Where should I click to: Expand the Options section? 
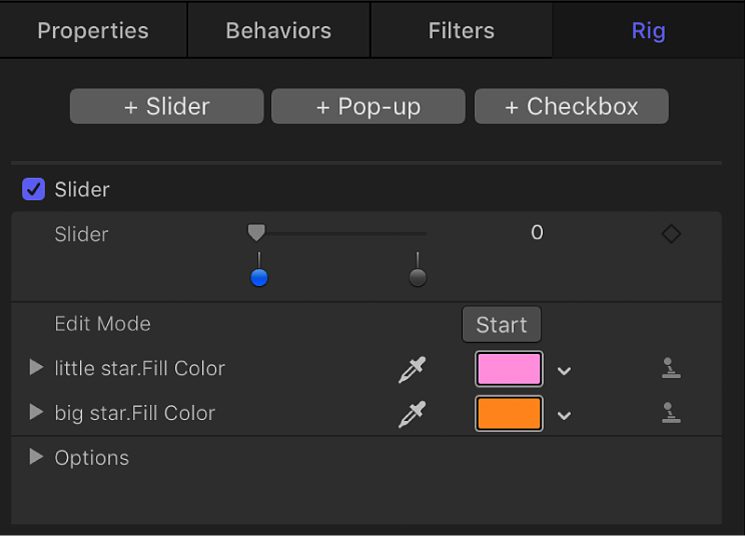click(x=37, y=457)
